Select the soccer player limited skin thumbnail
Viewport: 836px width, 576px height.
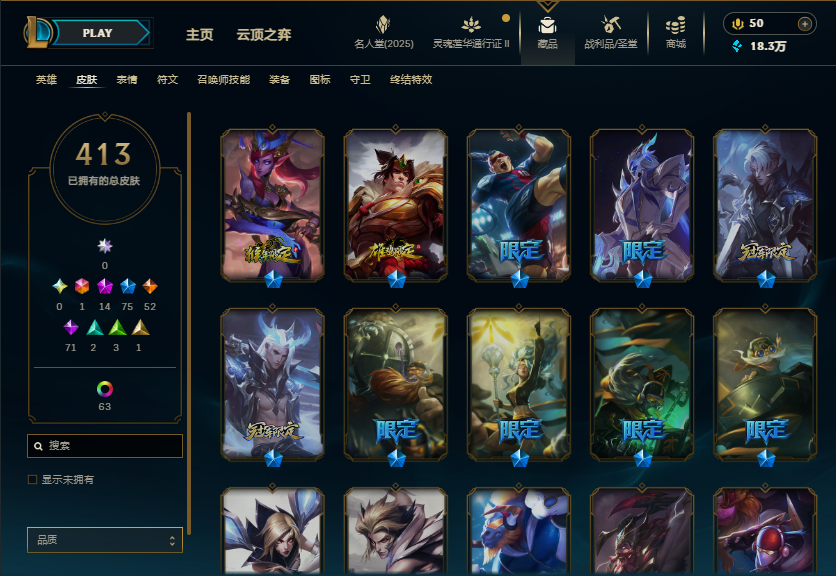coord(519,205)
